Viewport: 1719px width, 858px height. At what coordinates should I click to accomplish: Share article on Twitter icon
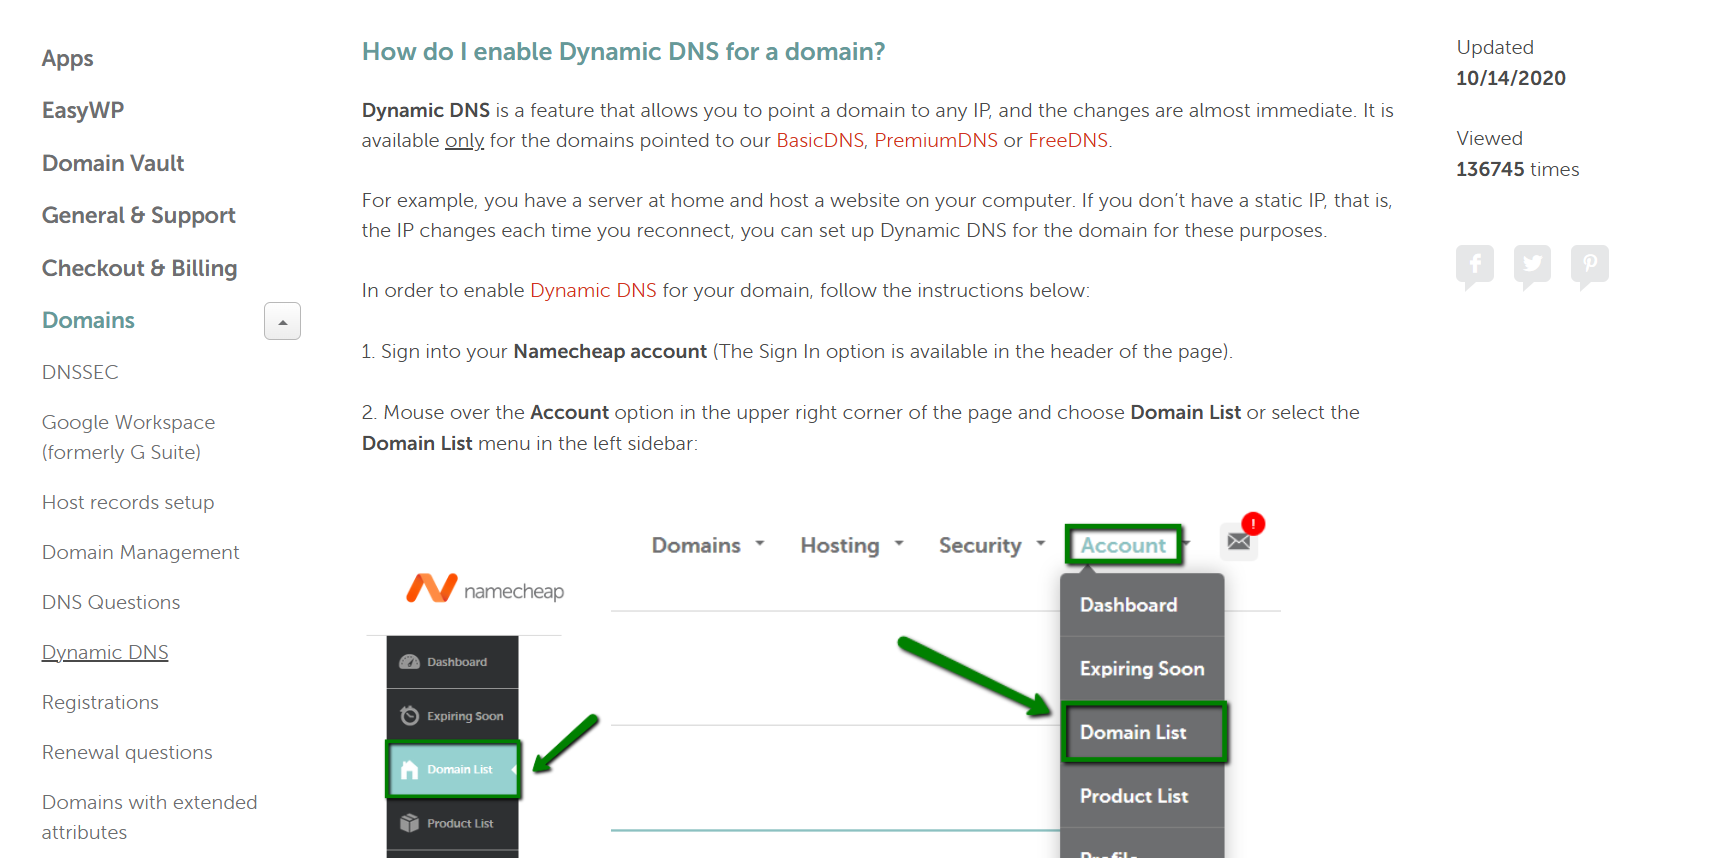[1532, 266]
